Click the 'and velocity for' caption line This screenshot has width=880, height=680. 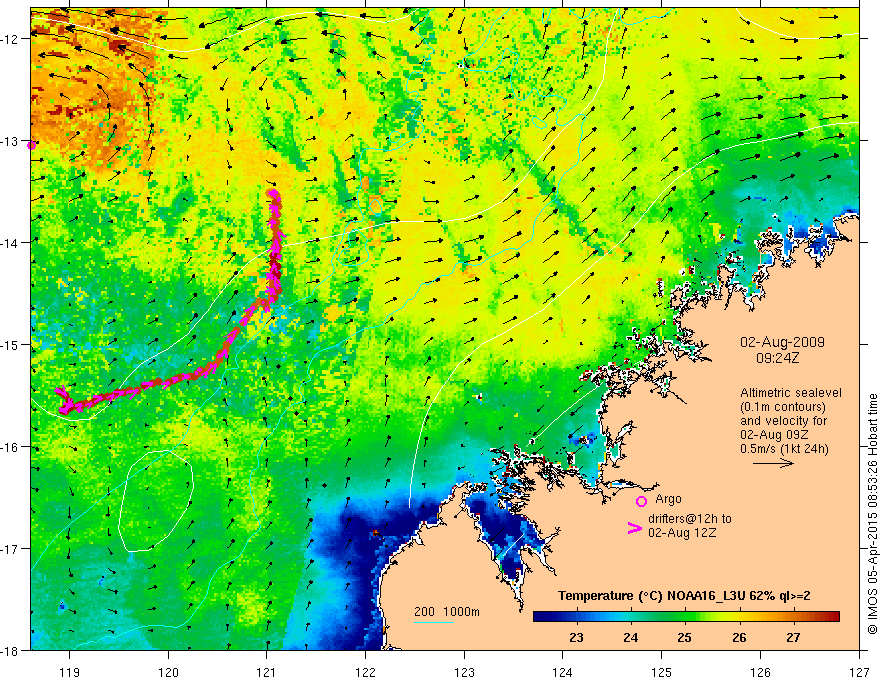tap(783, 420)
